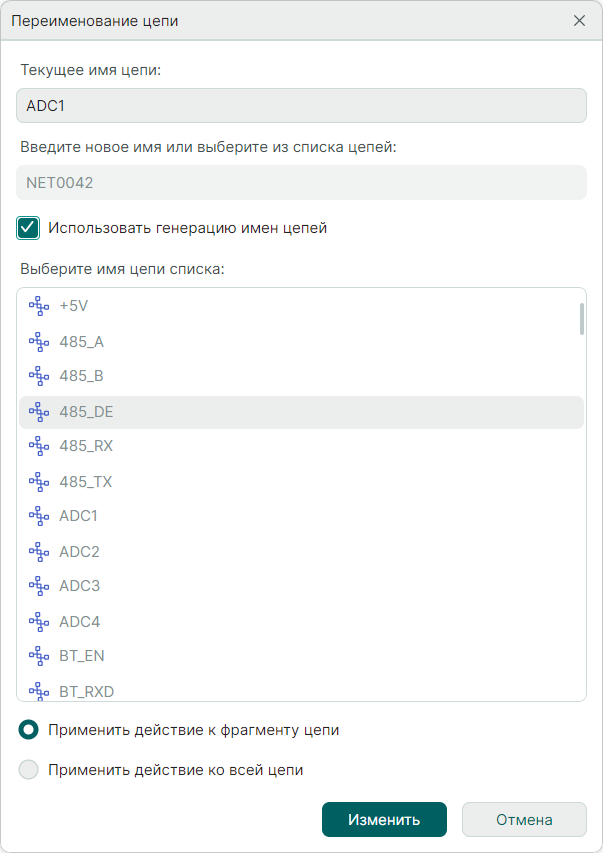Click the new net name field NET0042

click(301, 183)
